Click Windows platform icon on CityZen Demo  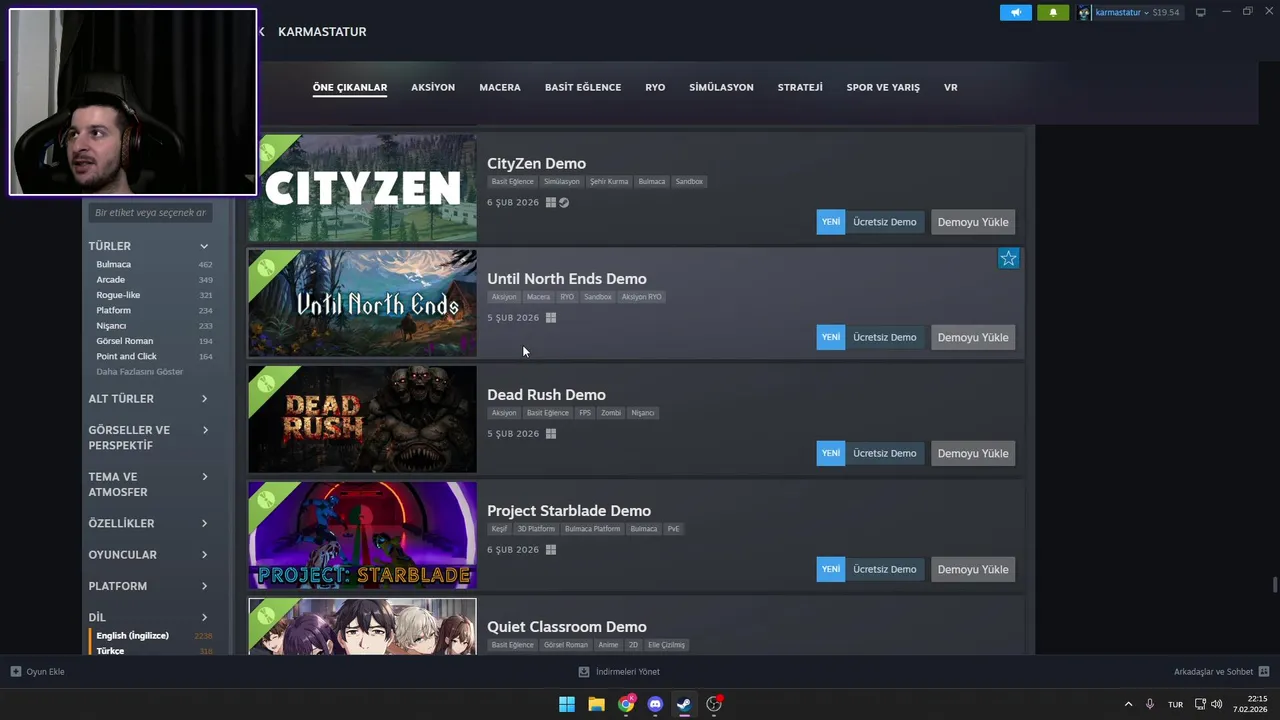coord(550,203)
